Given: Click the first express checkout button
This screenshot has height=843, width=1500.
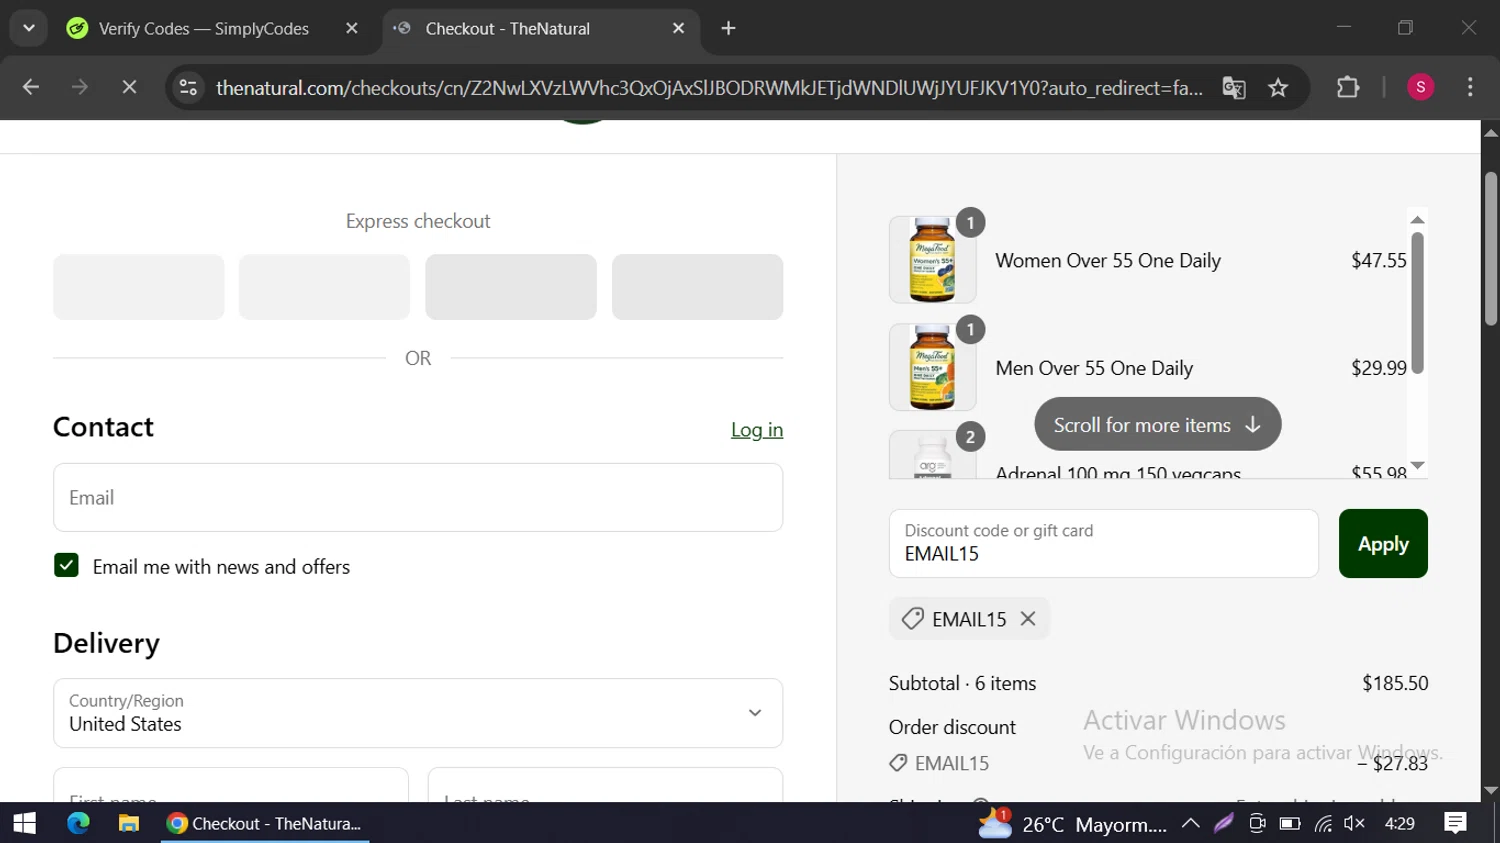Looking at the screenshot, I should click(x=139, y=287).
